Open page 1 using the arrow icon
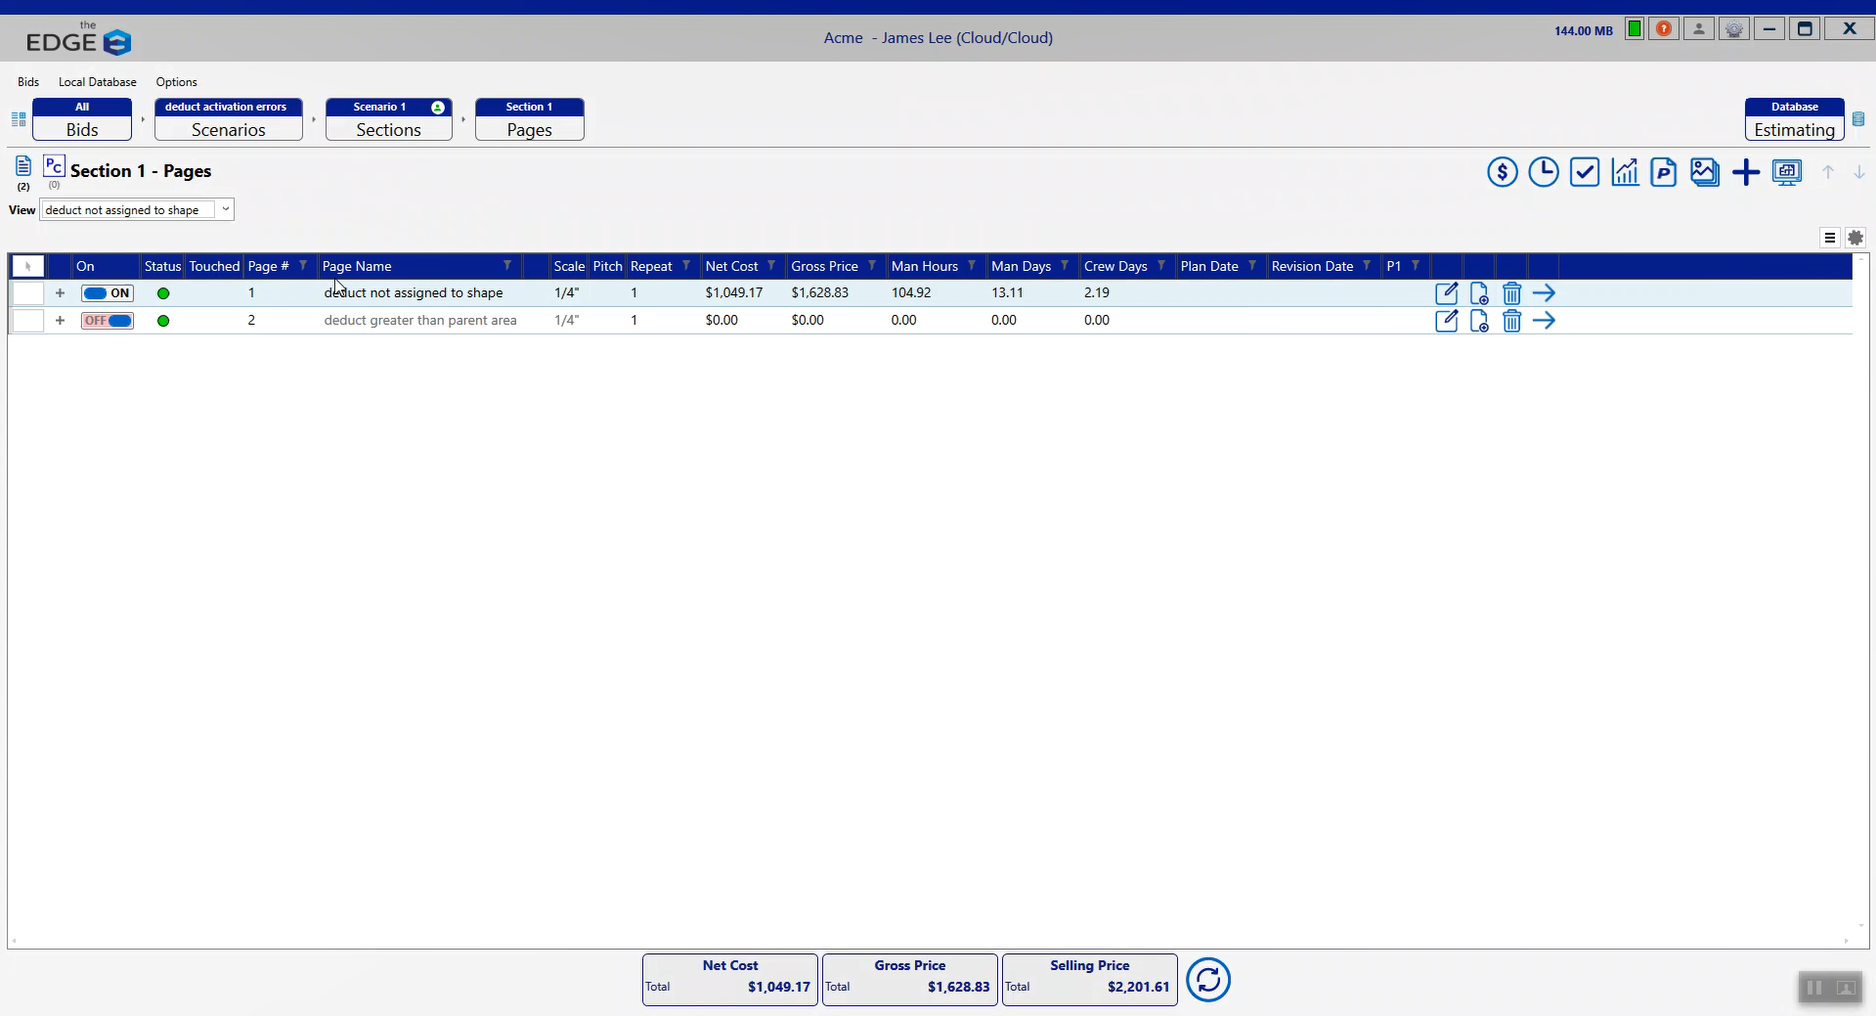 [1544, 293]
